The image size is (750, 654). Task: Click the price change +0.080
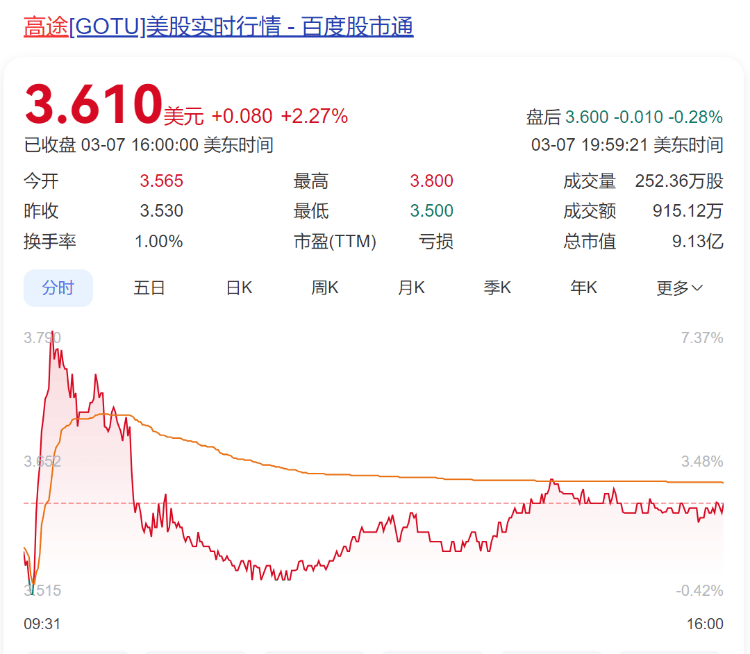click(242, 116)
